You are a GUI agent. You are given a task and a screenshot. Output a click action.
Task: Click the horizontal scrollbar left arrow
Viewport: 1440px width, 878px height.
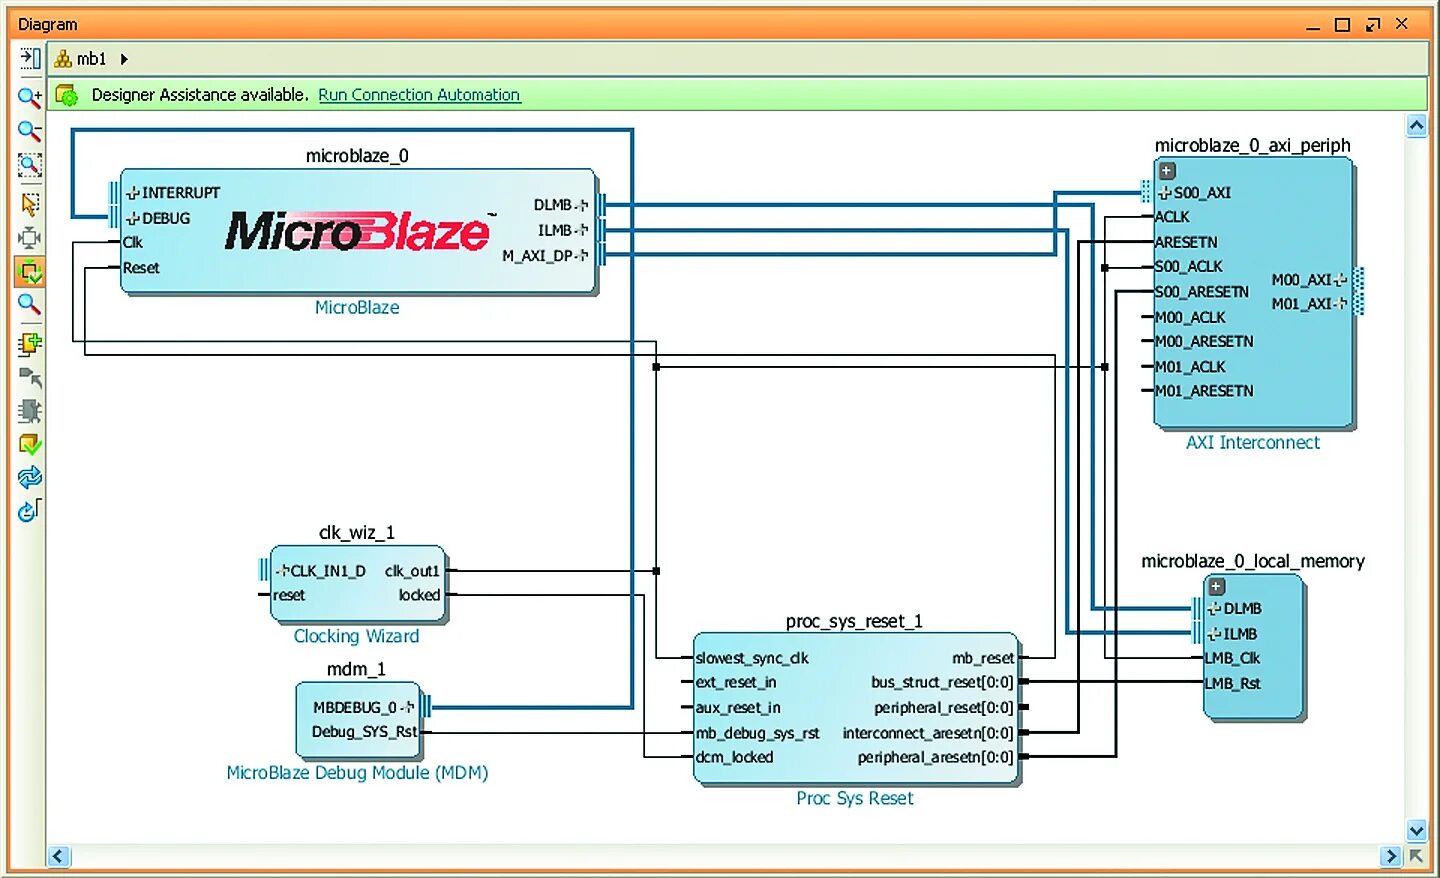point(57,856)
